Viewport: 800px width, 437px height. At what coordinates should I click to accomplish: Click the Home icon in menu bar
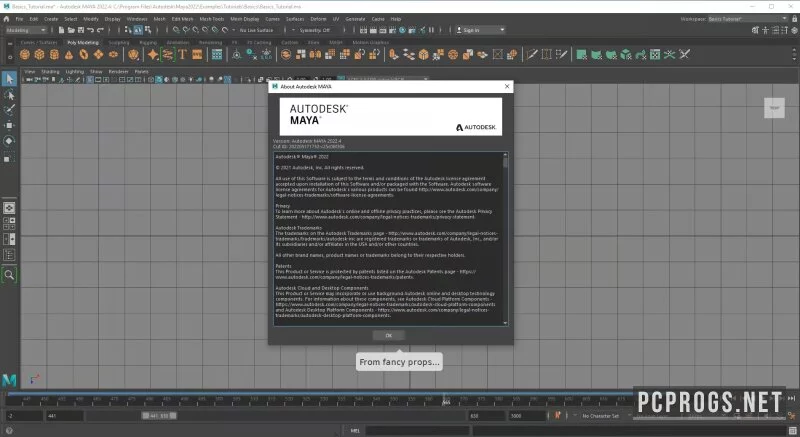coord(6,19)
